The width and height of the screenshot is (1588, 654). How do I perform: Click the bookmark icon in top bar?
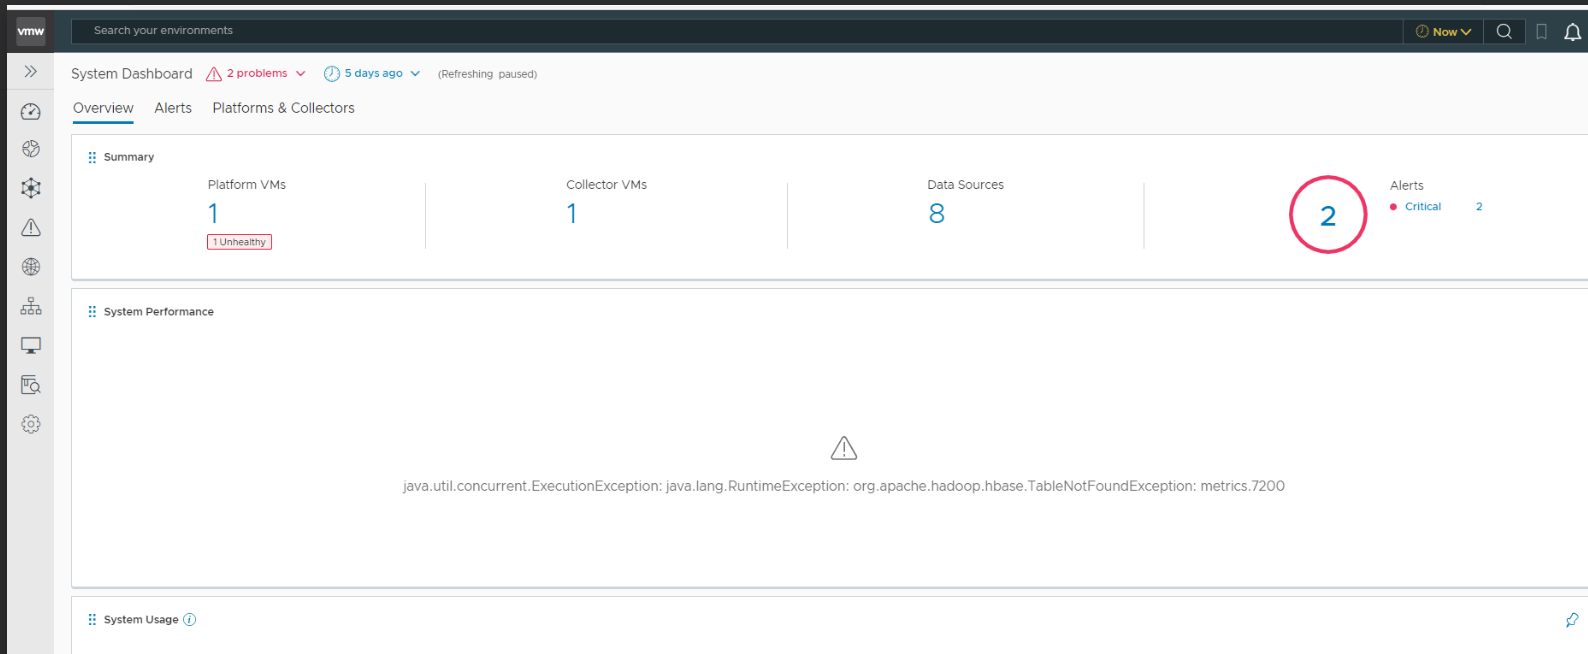pyautogui.click(x=1541, y=32)
